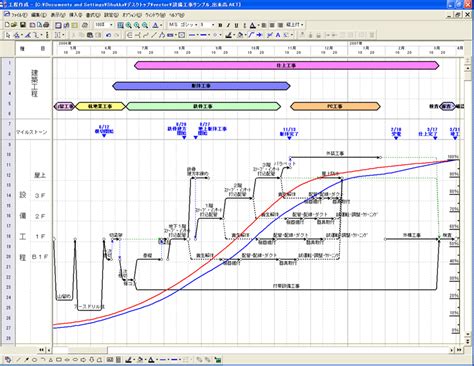Image resolution: width=474 pixels, height=366 pixels.
Task: Select the line tool in bottom drawing toolbar
Action: click(x=19, y=360)
